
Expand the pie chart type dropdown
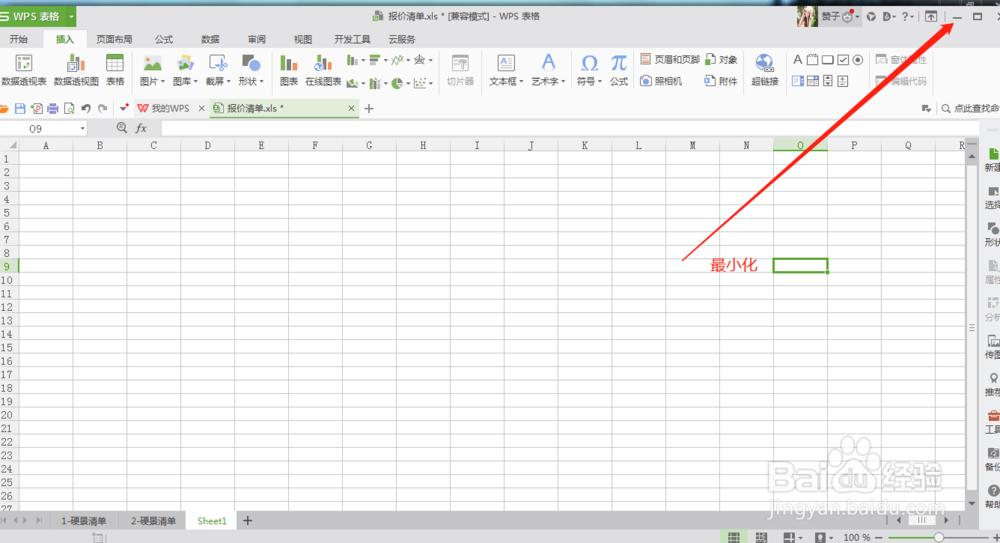pos(408,84)
